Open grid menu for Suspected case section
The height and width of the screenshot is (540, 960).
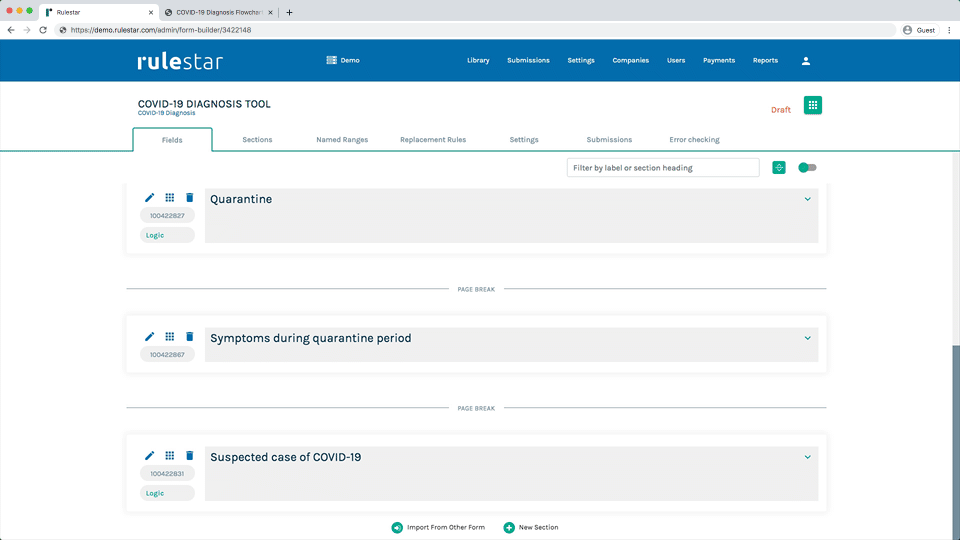170,455
